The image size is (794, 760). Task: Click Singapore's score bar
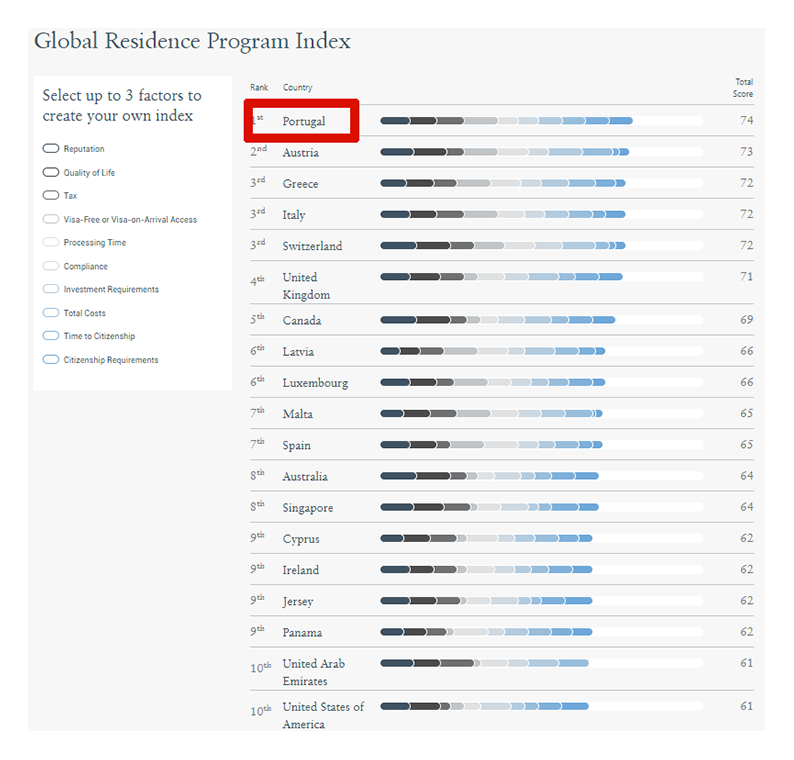click(541, 507)
